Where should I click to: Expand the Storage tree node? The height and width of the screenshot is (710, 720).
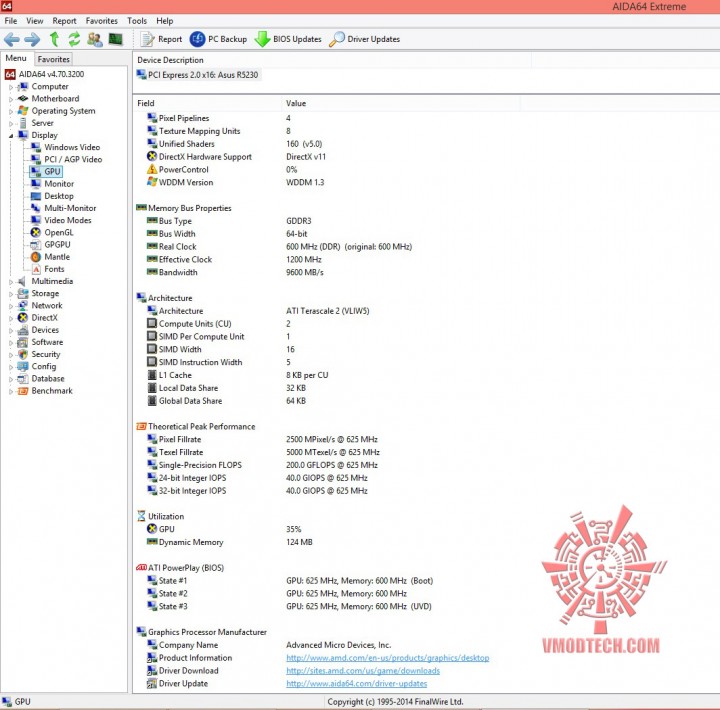pyautogui.click(x=11, y=293)
